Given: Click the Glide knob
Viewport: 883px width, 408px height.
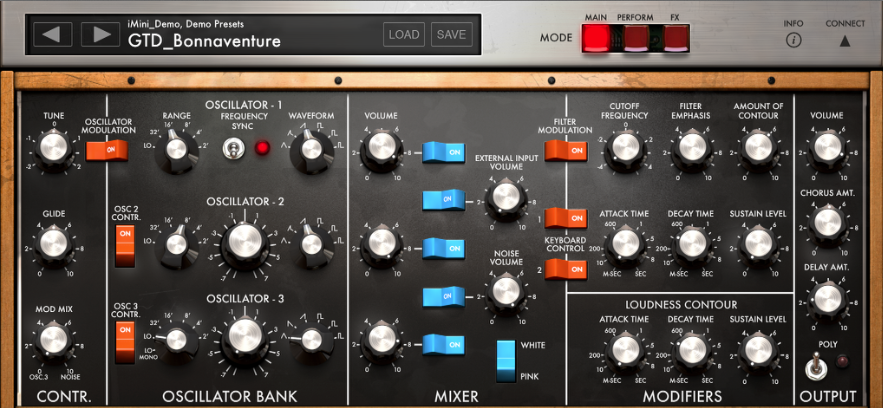Looking at the screenshot, I should [x=54, y=244].
